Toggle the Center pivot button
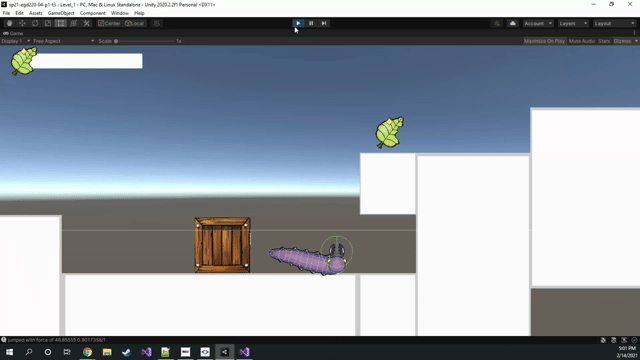 (x=109, y=23)
